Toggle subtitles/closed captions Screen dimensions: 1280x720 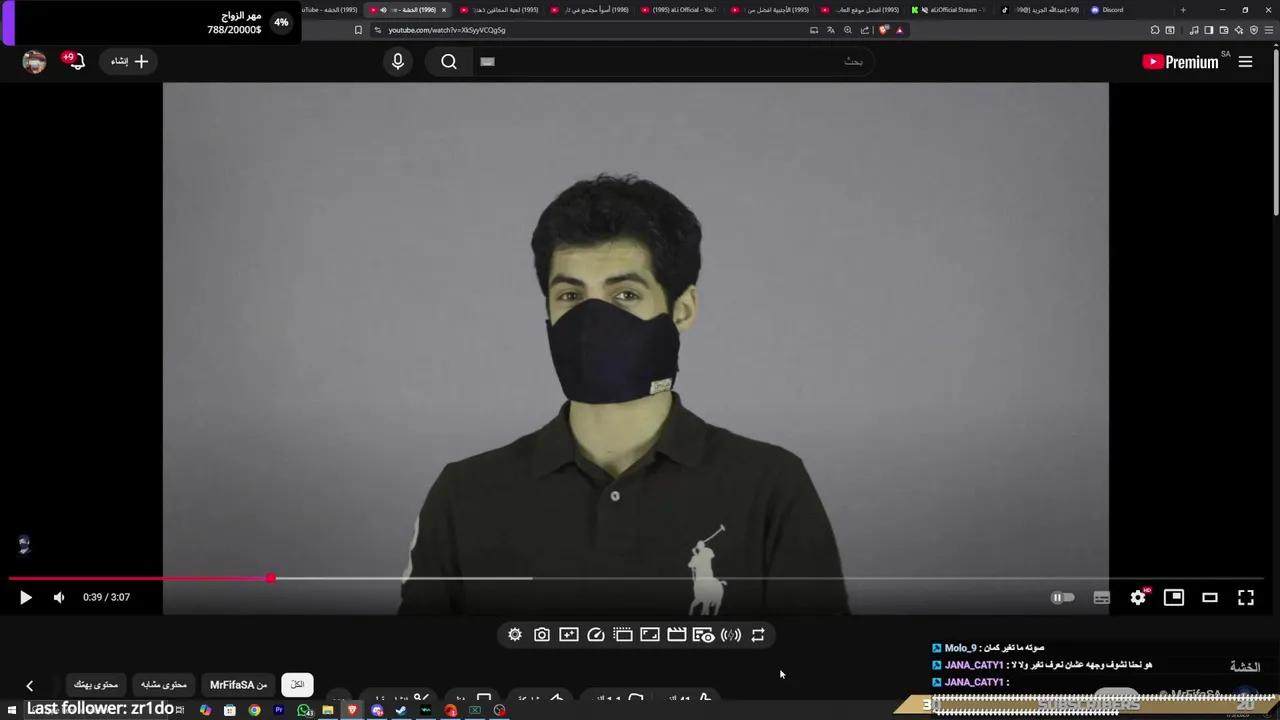coord(1101,597)
